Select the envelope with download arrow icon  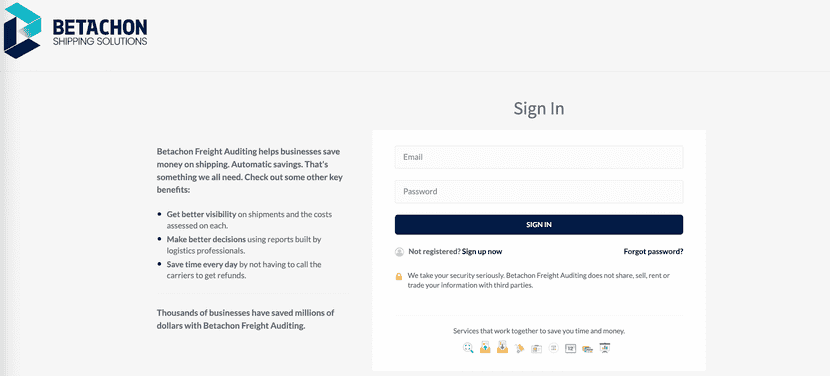point(502,347)
